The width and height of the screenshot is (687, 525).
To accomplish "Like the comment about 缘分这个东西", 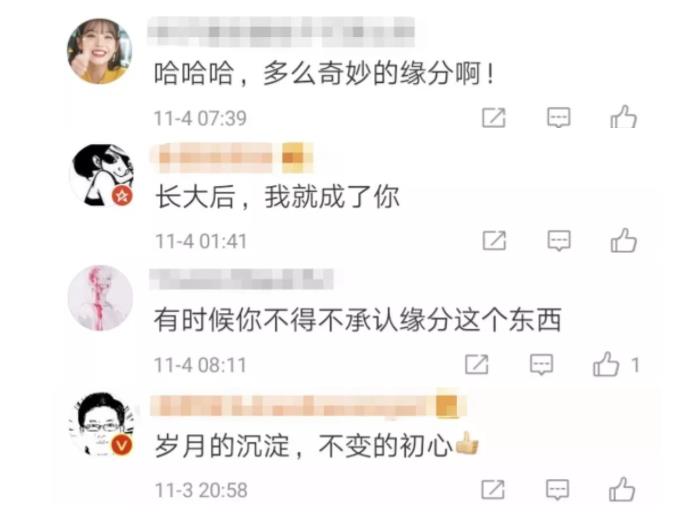I will (x=606, y=364).
